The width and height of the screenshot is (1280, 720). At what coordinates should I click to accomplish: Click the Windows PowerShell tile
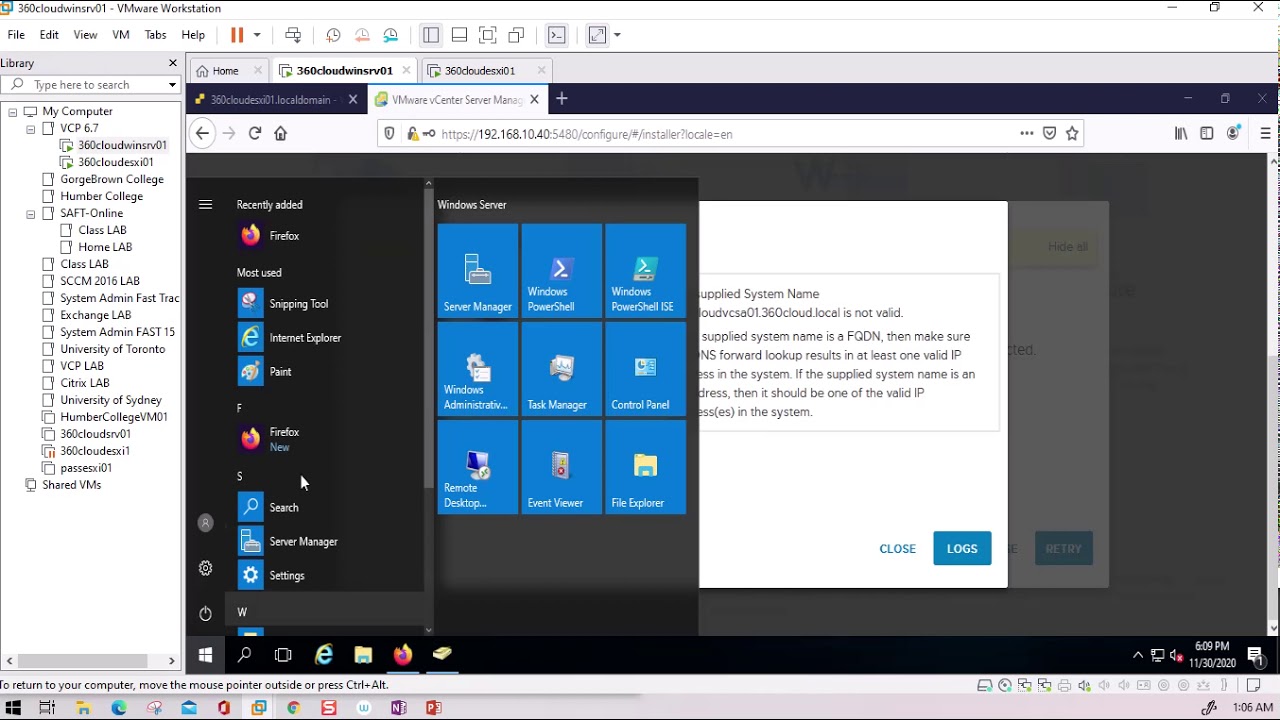tap(562, 271)
